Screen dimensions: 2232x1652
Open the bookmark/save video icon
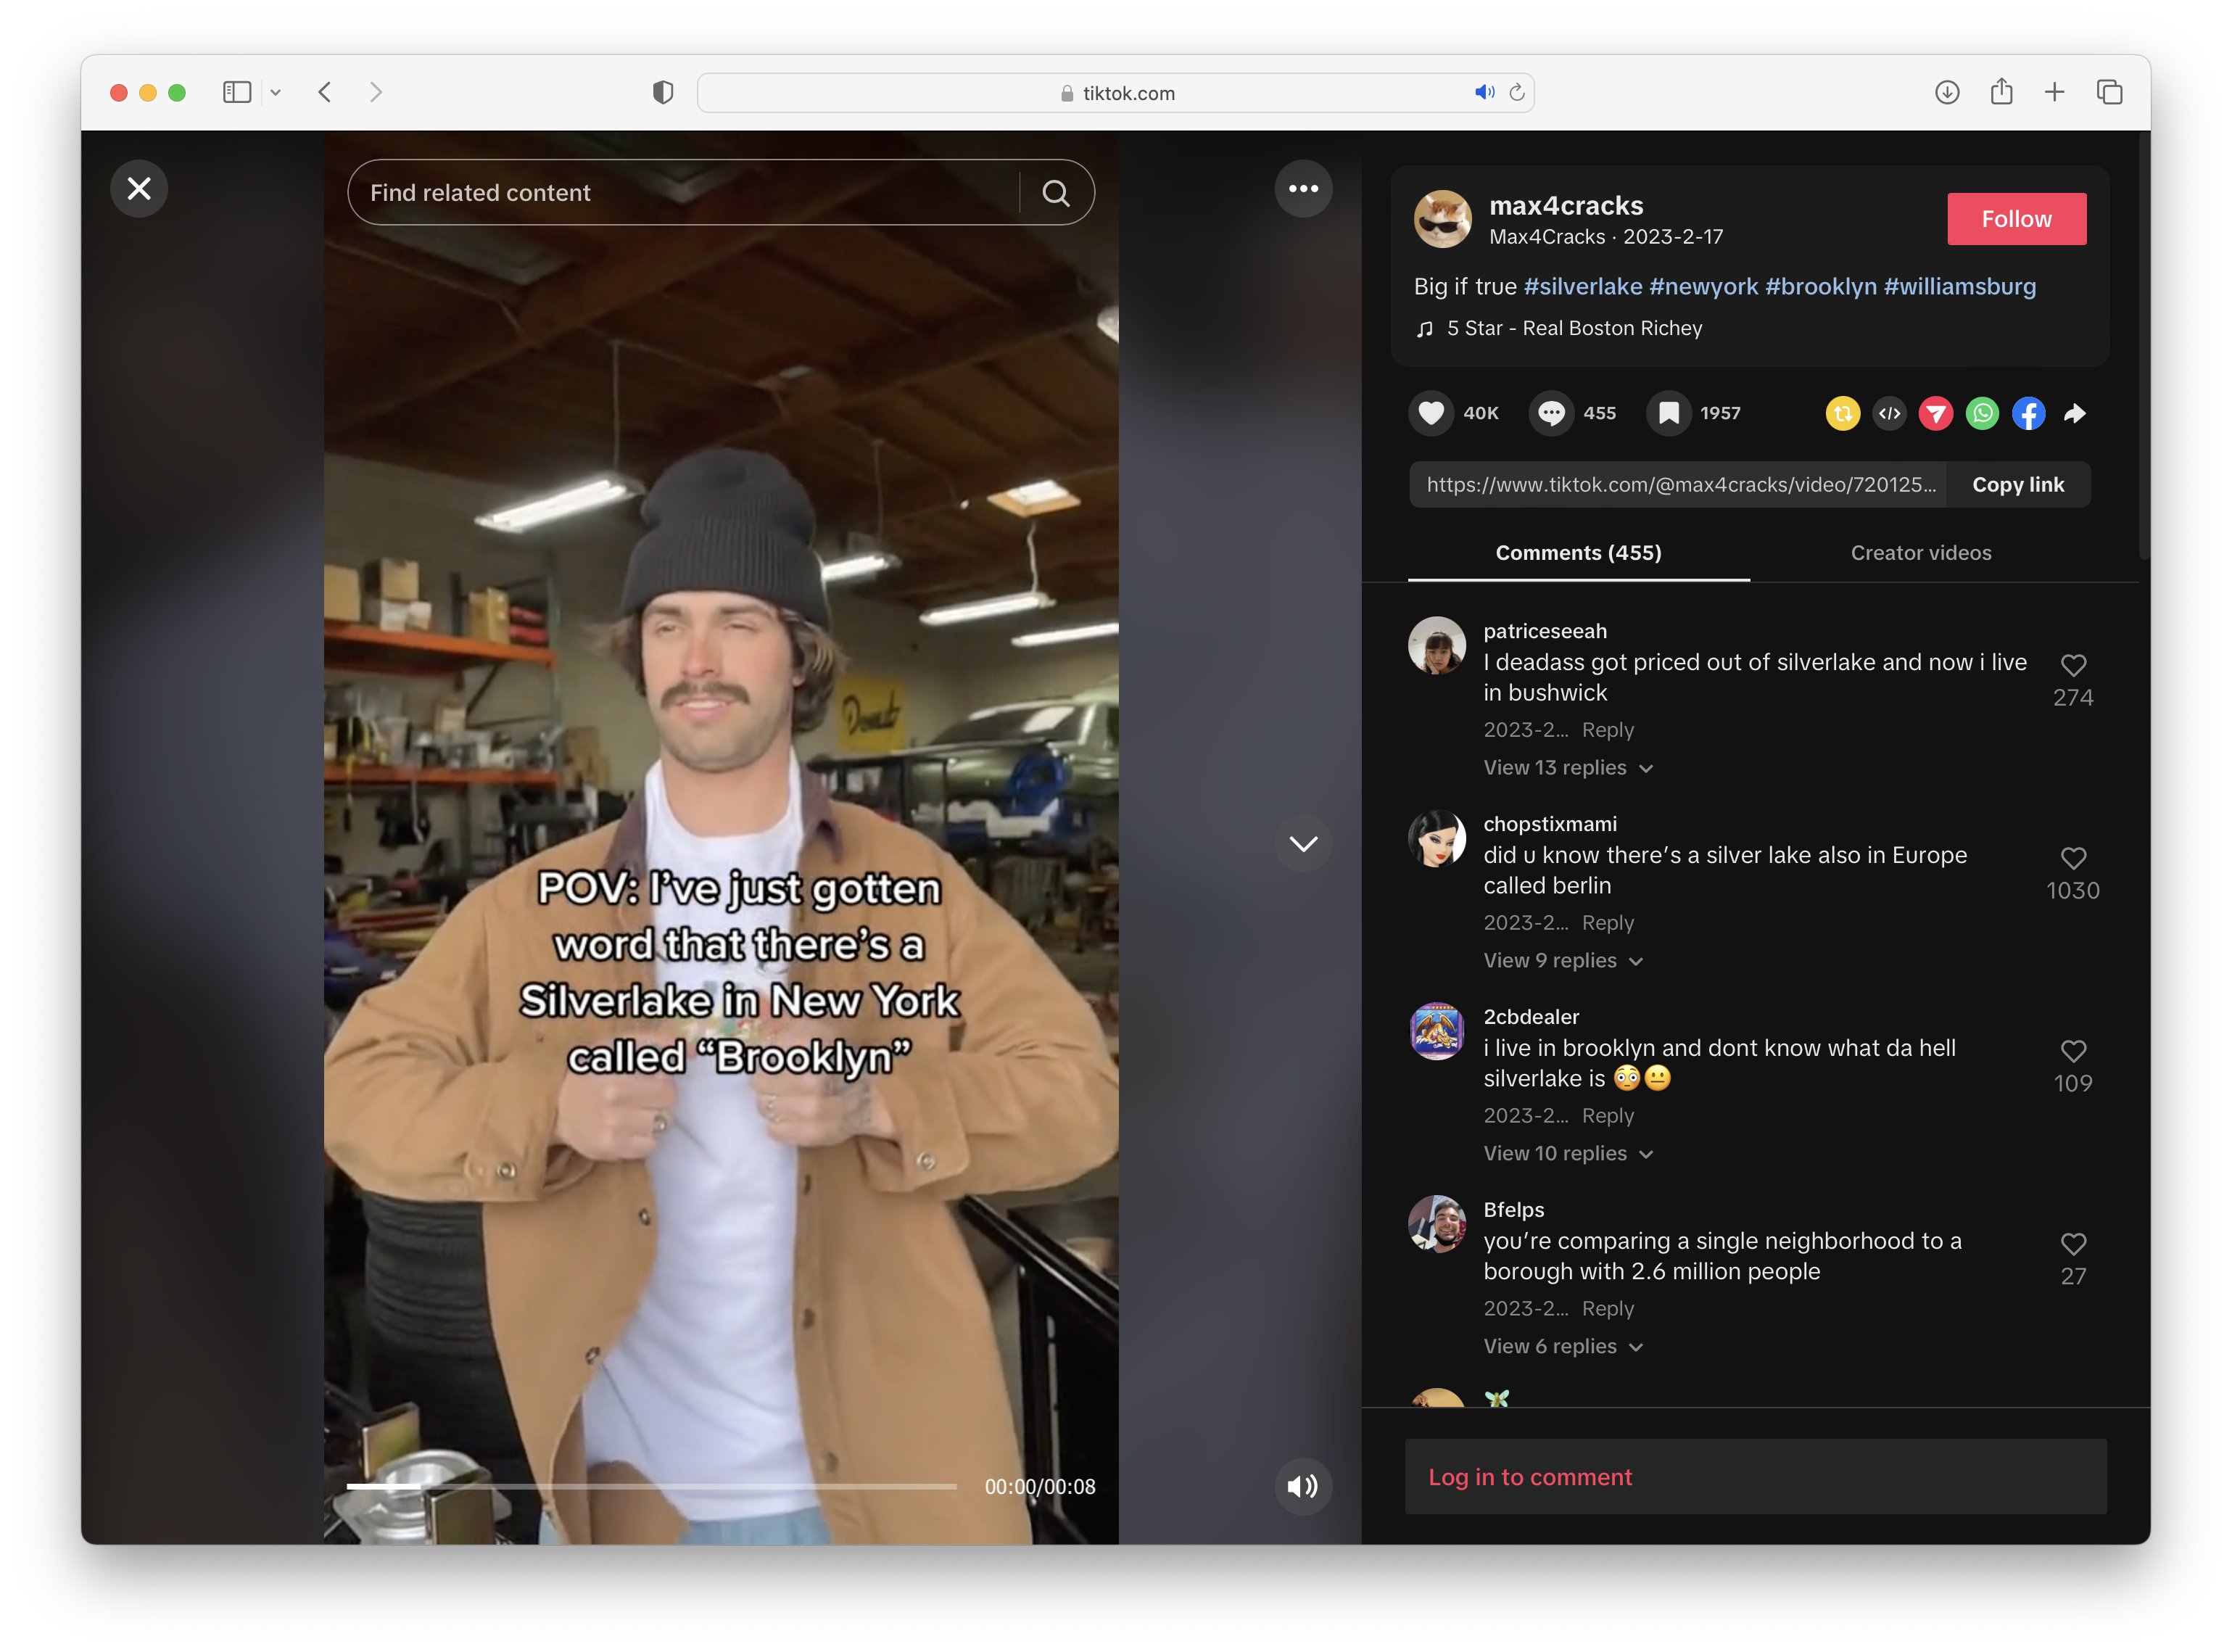1668,413
